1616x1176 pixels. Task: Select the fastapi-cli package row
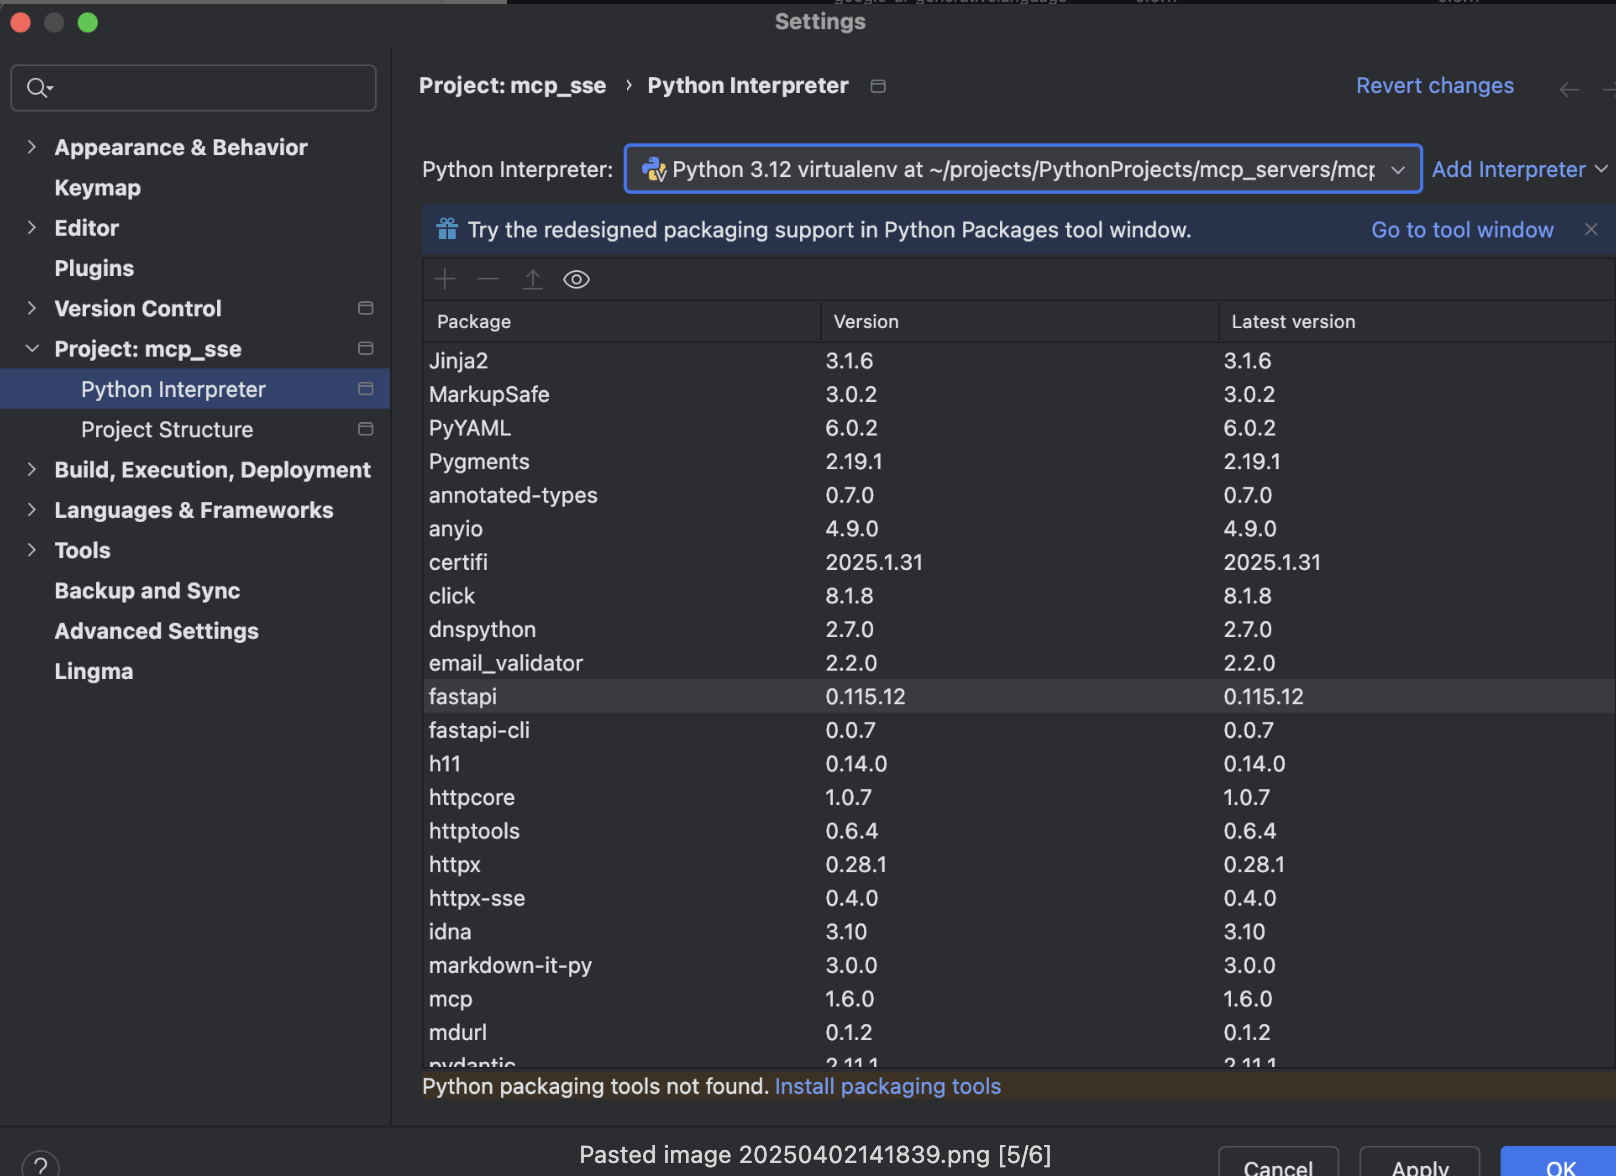click(x=1019, y=730)
